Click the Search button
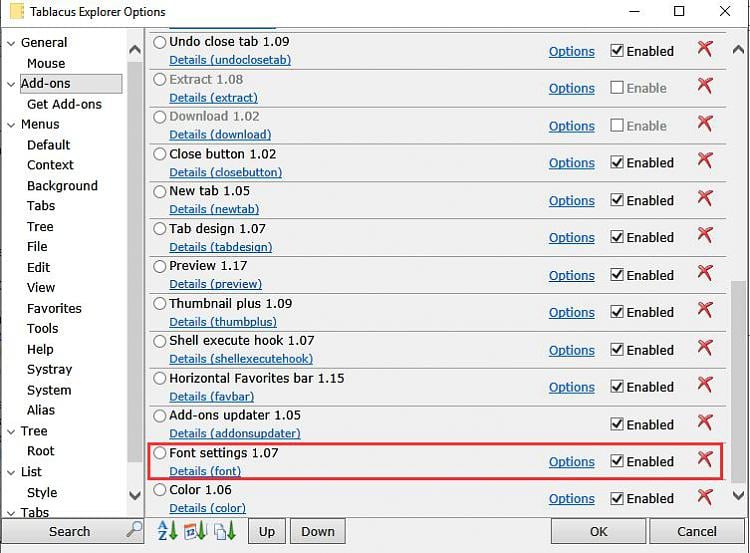750x553 pixels. click(72, 531)
